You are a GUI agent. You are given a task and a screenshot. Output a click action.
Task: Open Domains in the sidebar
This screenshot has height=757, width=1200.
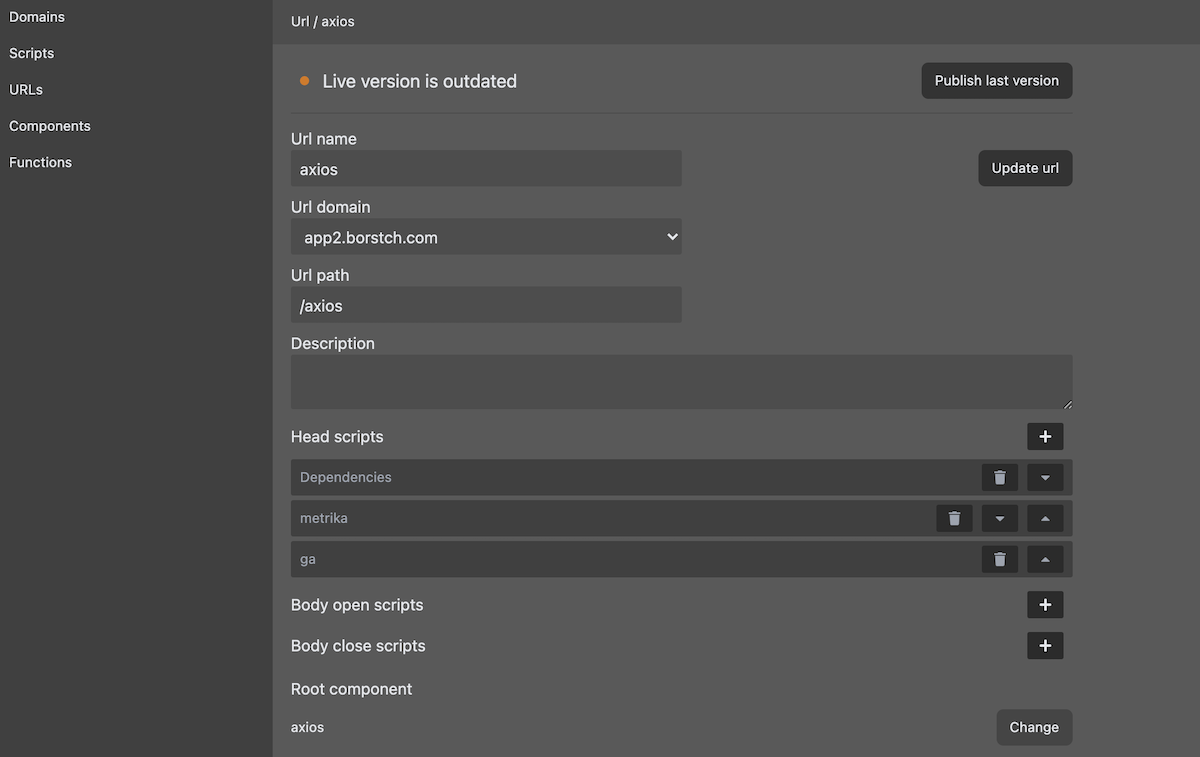[37, 17]
